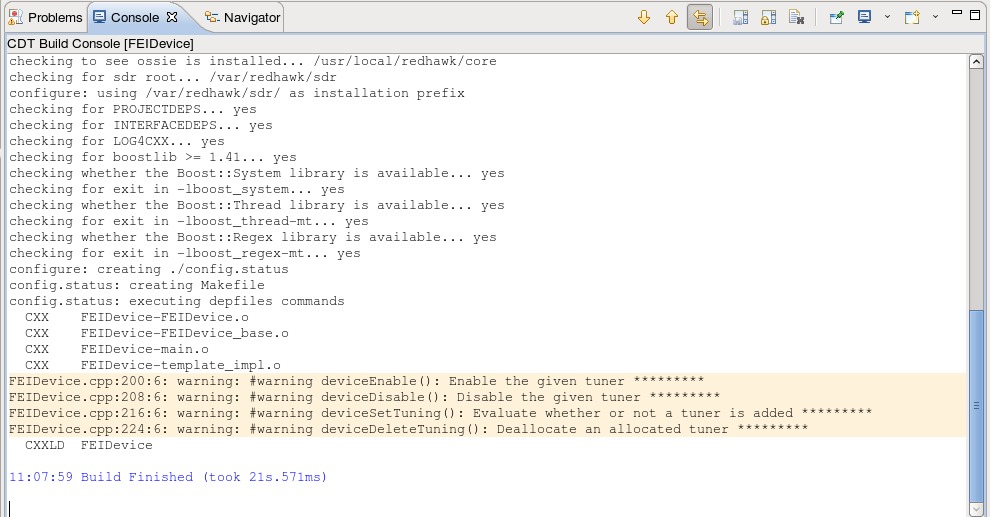The height and width of the screenshot is (517, 990).
Task: Jump to next build error arrow
Action: (x=644, y=17)
